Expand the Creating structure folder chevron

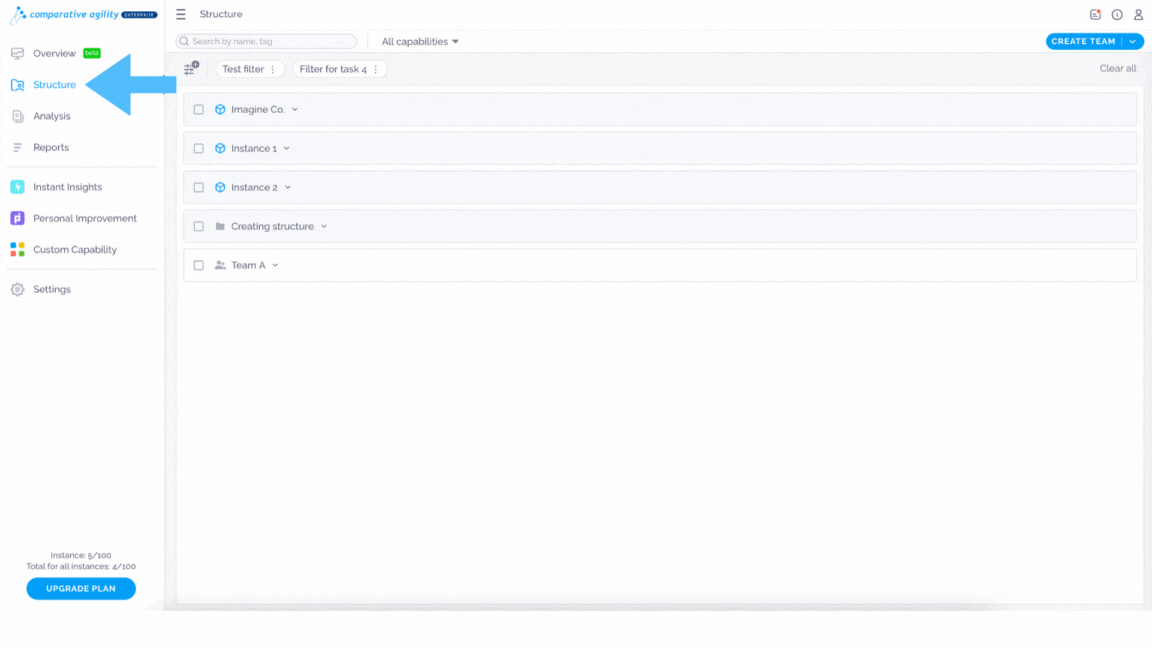(x=324, y=226)
